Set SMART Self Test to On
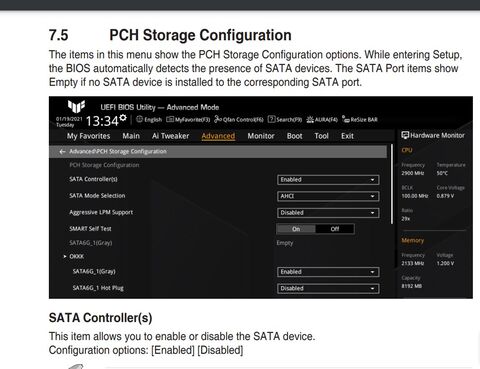Screen dimensions: 480x369 coord(296,229)
